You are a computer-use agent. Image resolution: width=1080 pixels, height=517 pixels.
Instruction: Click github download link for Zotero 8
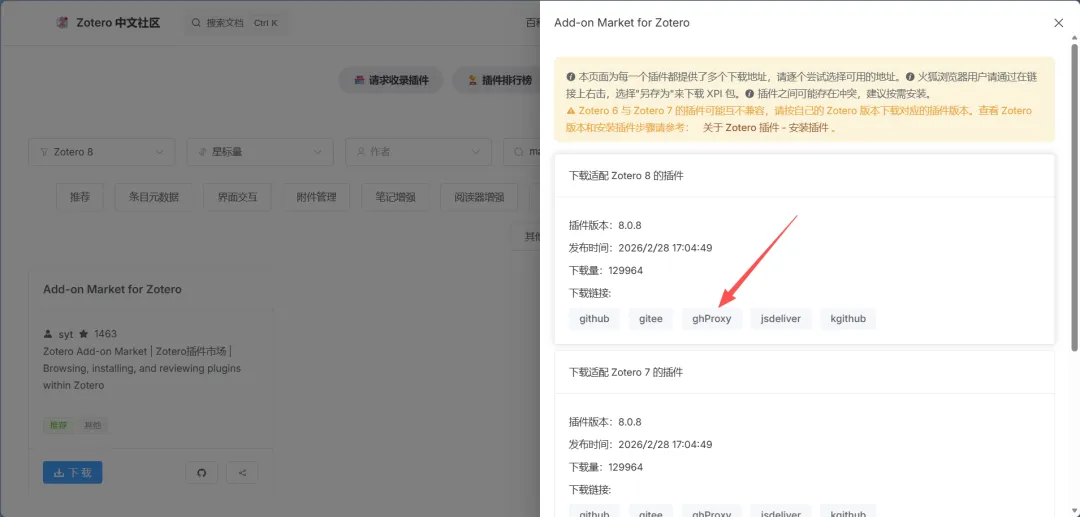click(594, 319)
